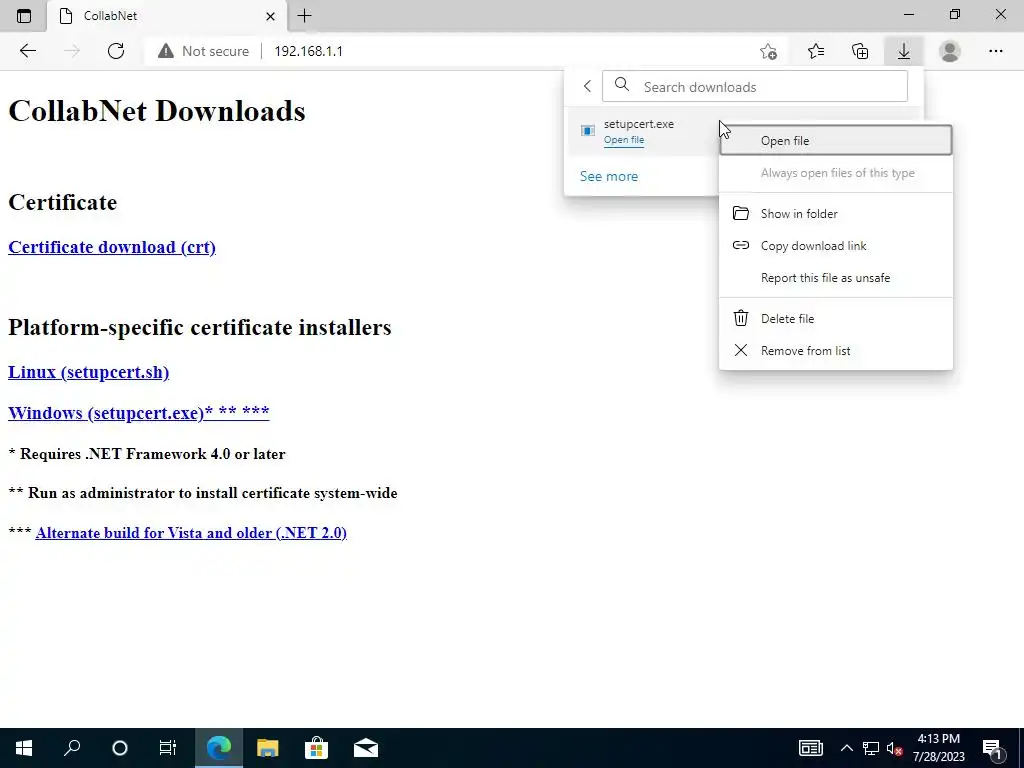1024x768 pixels.
Task: Open the Windows Start menu
Action: [x=24, y=748]
